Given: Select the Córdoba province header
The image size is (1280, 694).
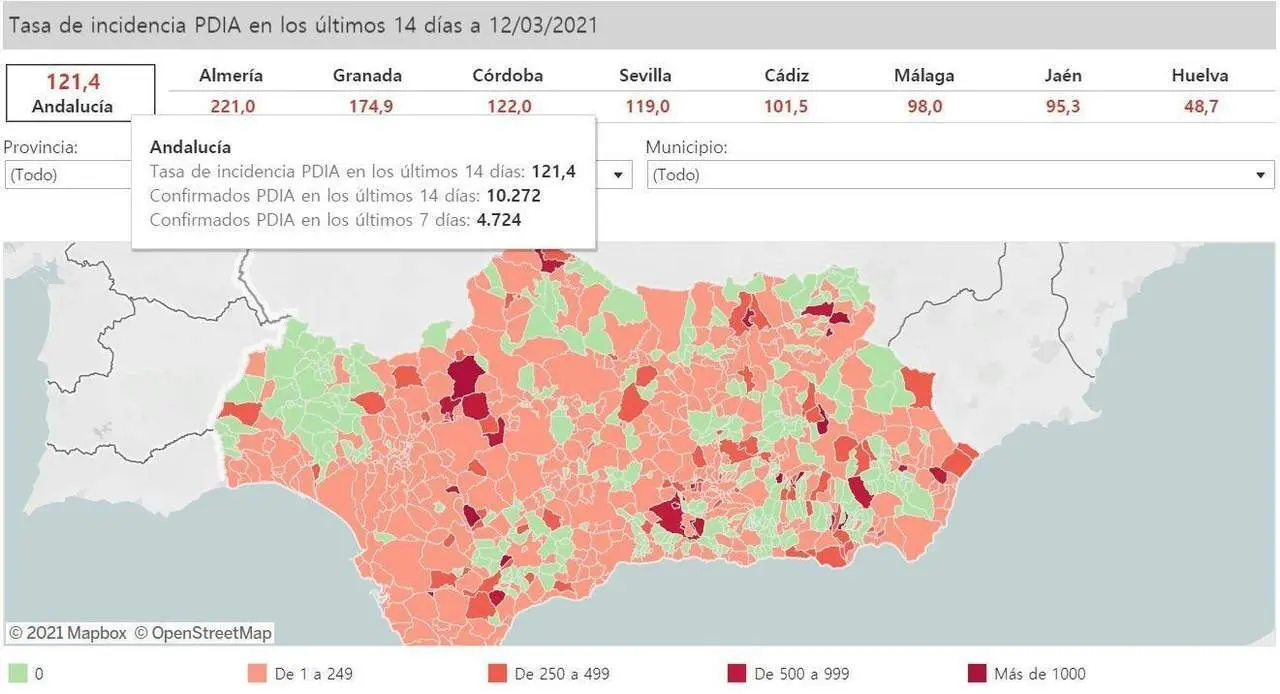Looking at the screenshot, I should (508, 76).
